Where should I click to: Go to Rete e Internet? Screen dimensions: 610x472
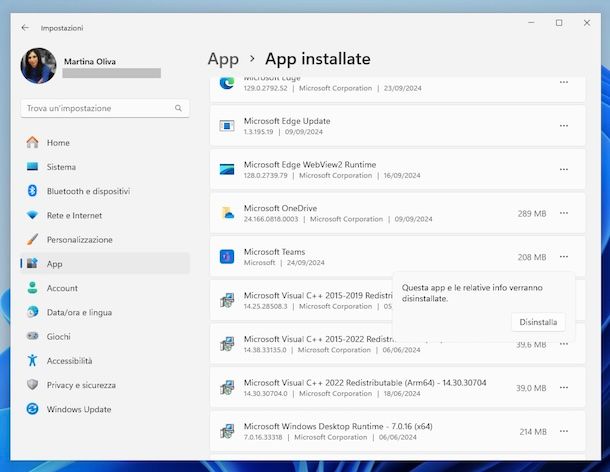tap(105, 215)
